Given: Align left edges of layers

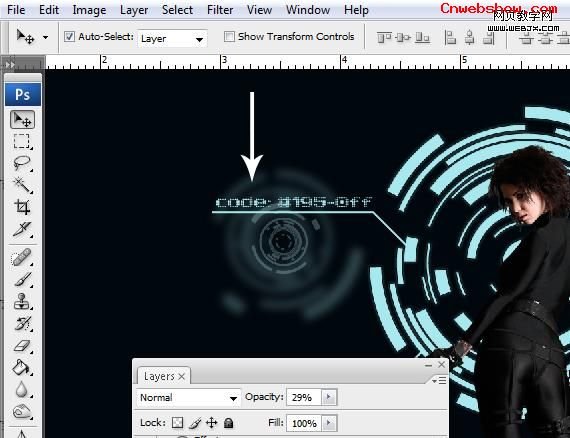Looking at the screenshot, I should tap(450, 37).
